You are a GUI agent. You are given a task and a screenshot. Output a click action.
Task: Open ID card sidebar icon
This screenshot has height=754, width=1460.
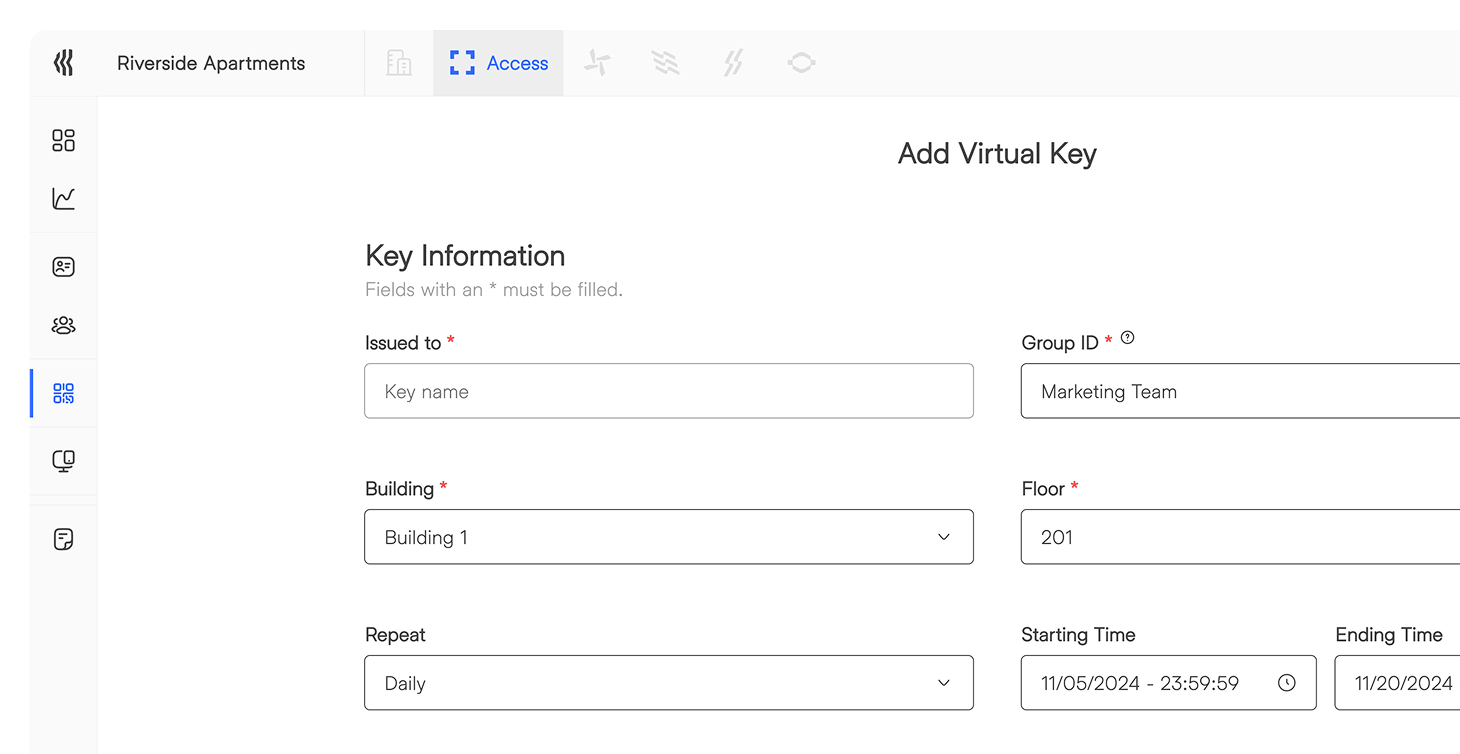[63, 267]
